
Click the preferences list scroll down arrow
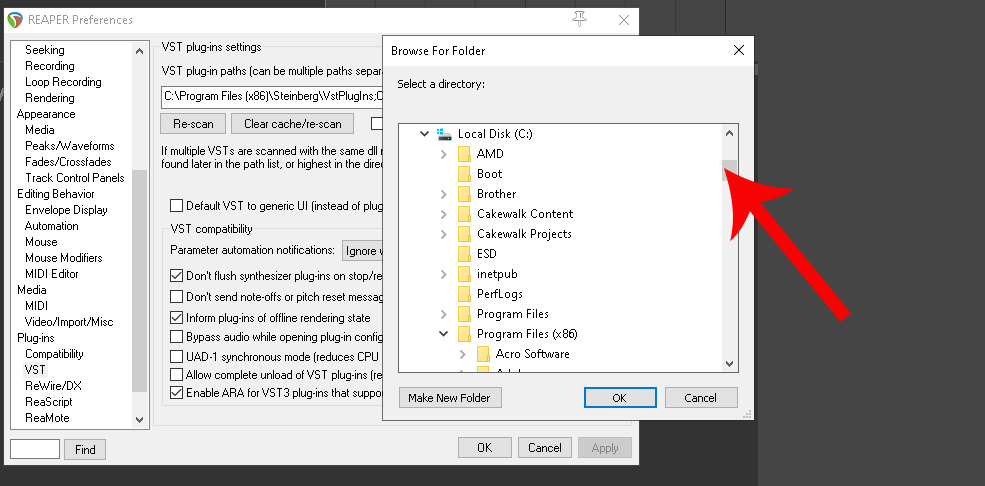click(x=139, y=419)
